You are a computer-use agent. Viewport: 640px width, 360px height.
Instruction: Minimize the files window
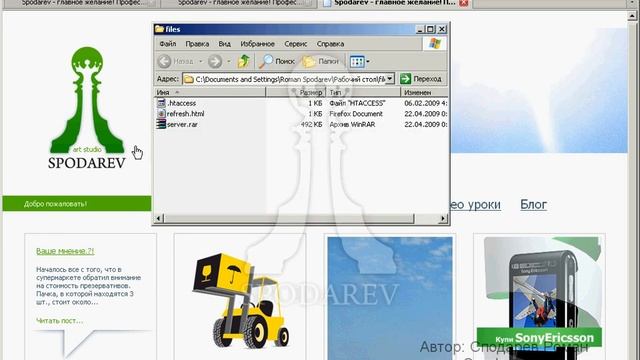click(420, 29)
